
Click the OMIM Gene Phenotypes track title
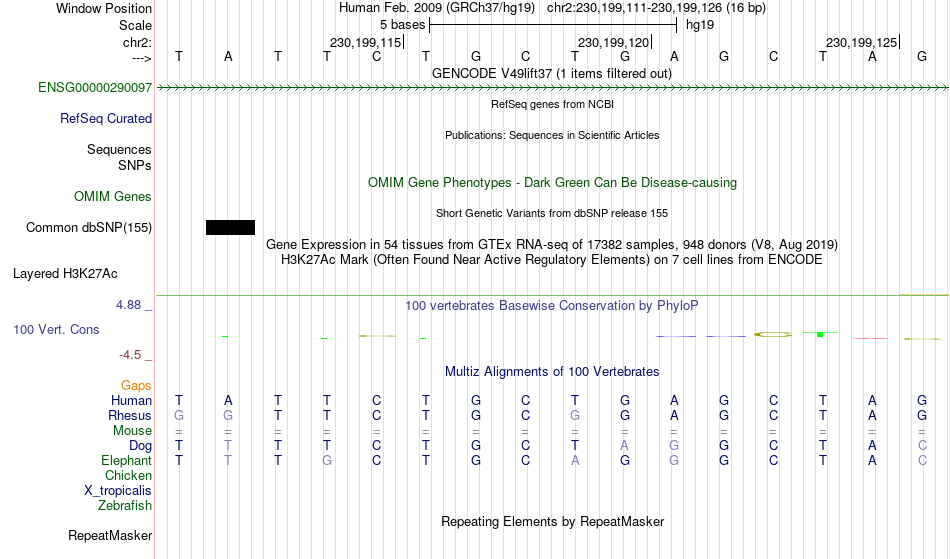click(x=553, y=183)
